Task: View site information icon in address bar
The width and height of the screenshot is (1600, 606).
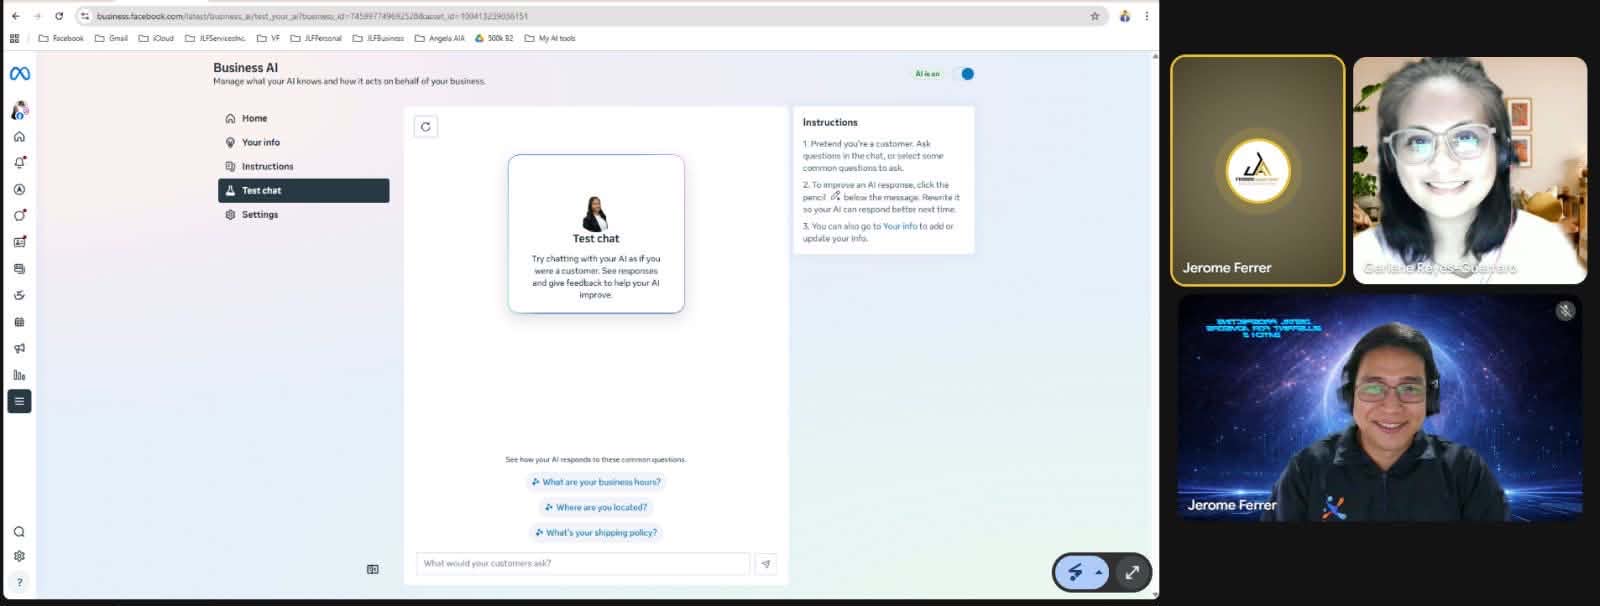Action: pyautogui.click(x=86, y=16)
